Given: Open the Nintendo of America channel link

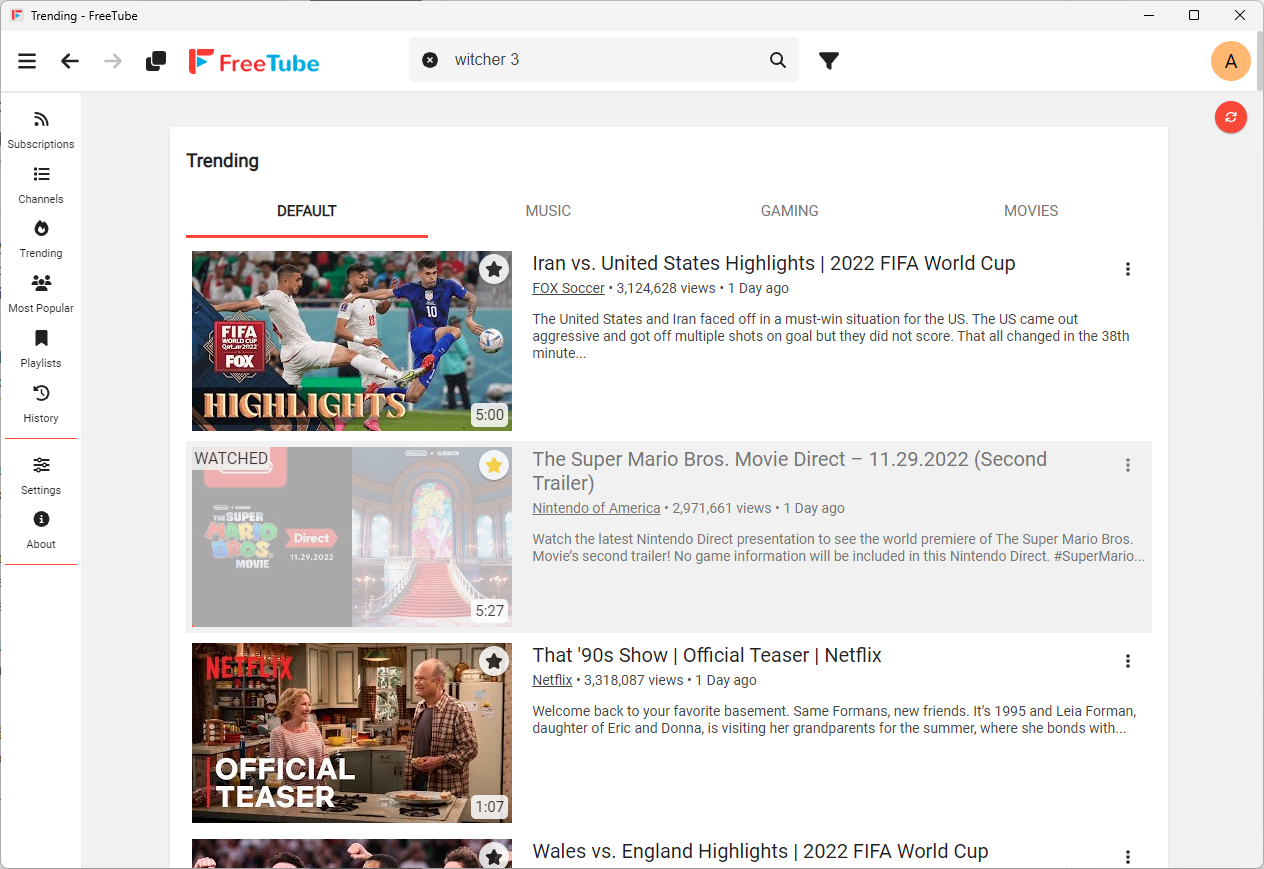Looking at the screenshot, I should tap(596, 508).
